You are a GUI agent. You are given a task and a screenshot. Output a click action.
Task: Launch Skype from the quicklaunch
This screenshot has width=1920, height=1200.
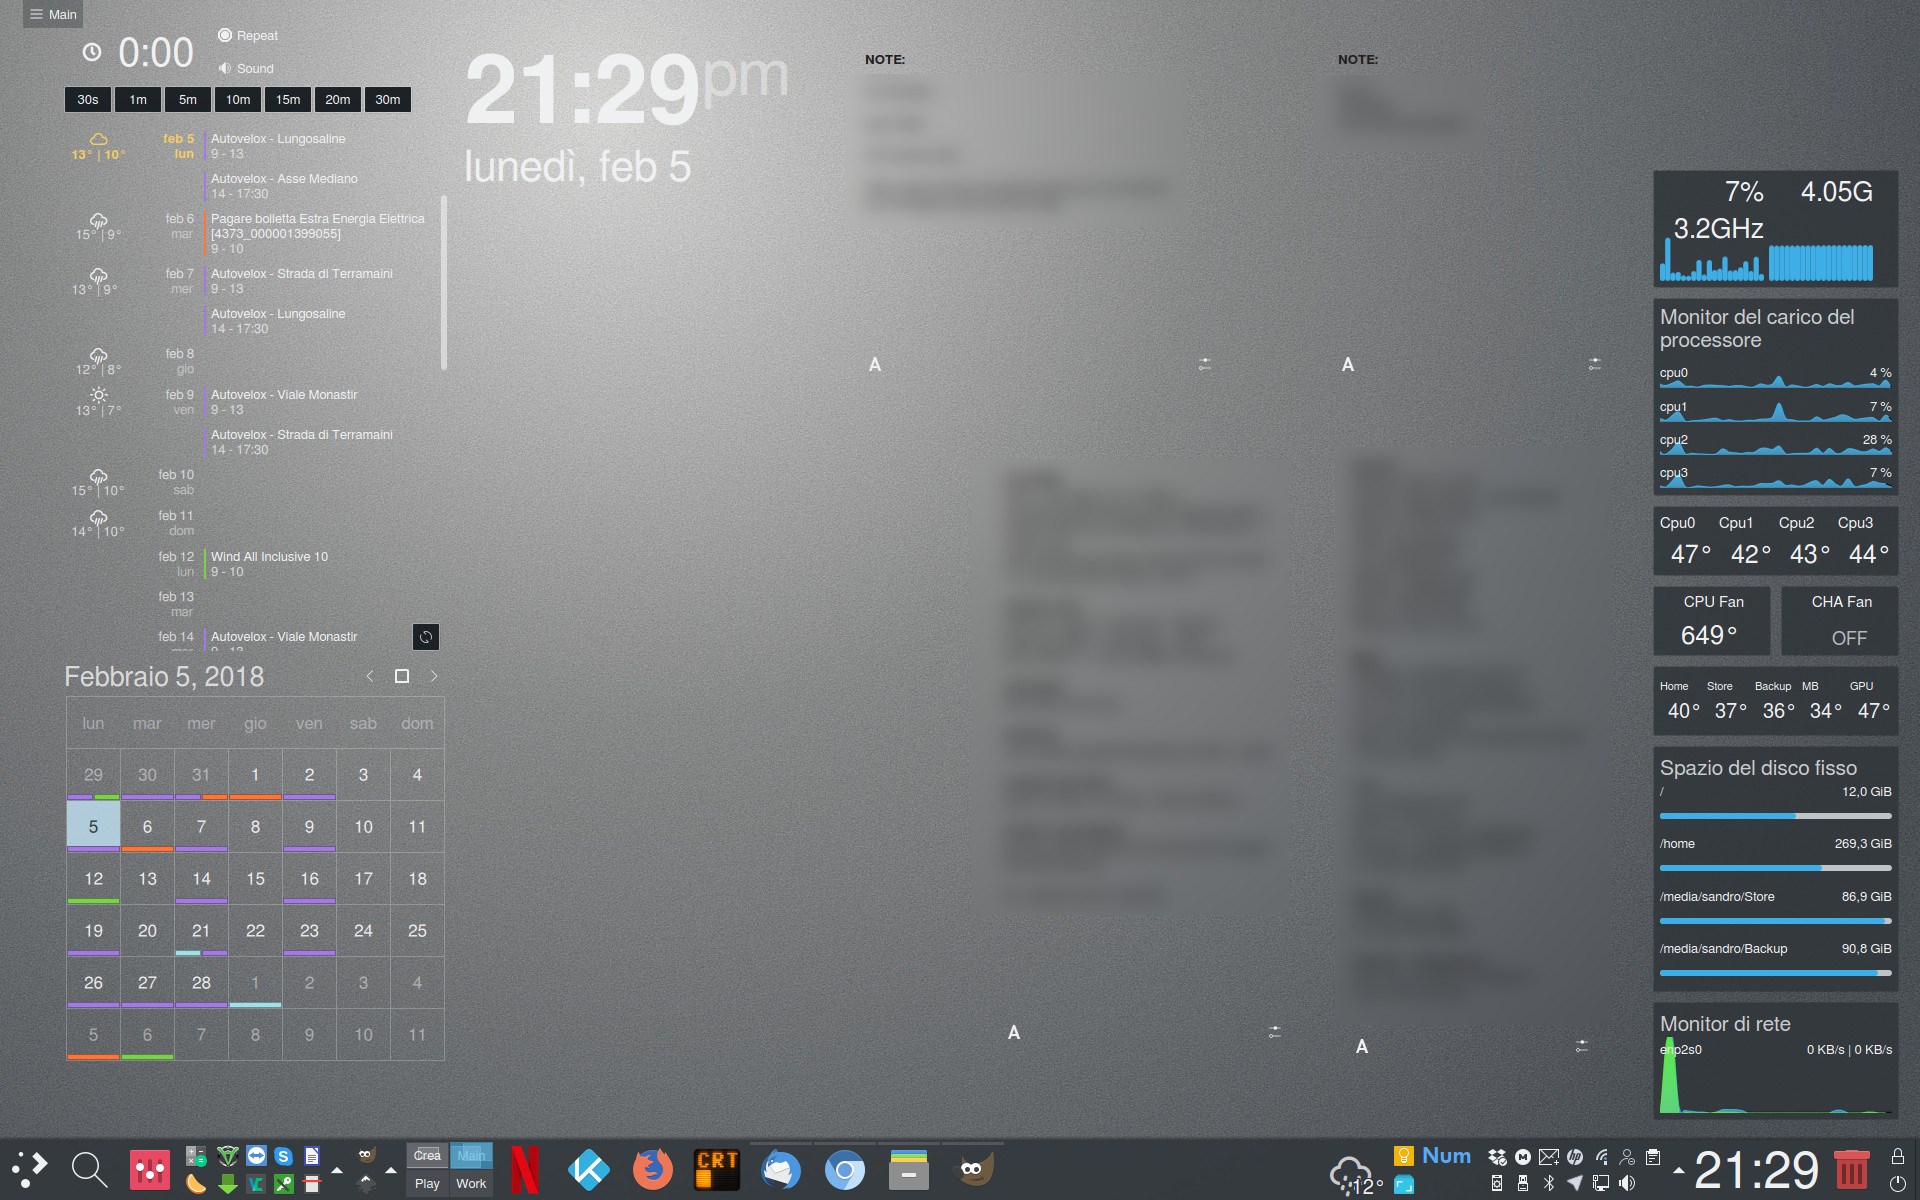(284, 1156)
